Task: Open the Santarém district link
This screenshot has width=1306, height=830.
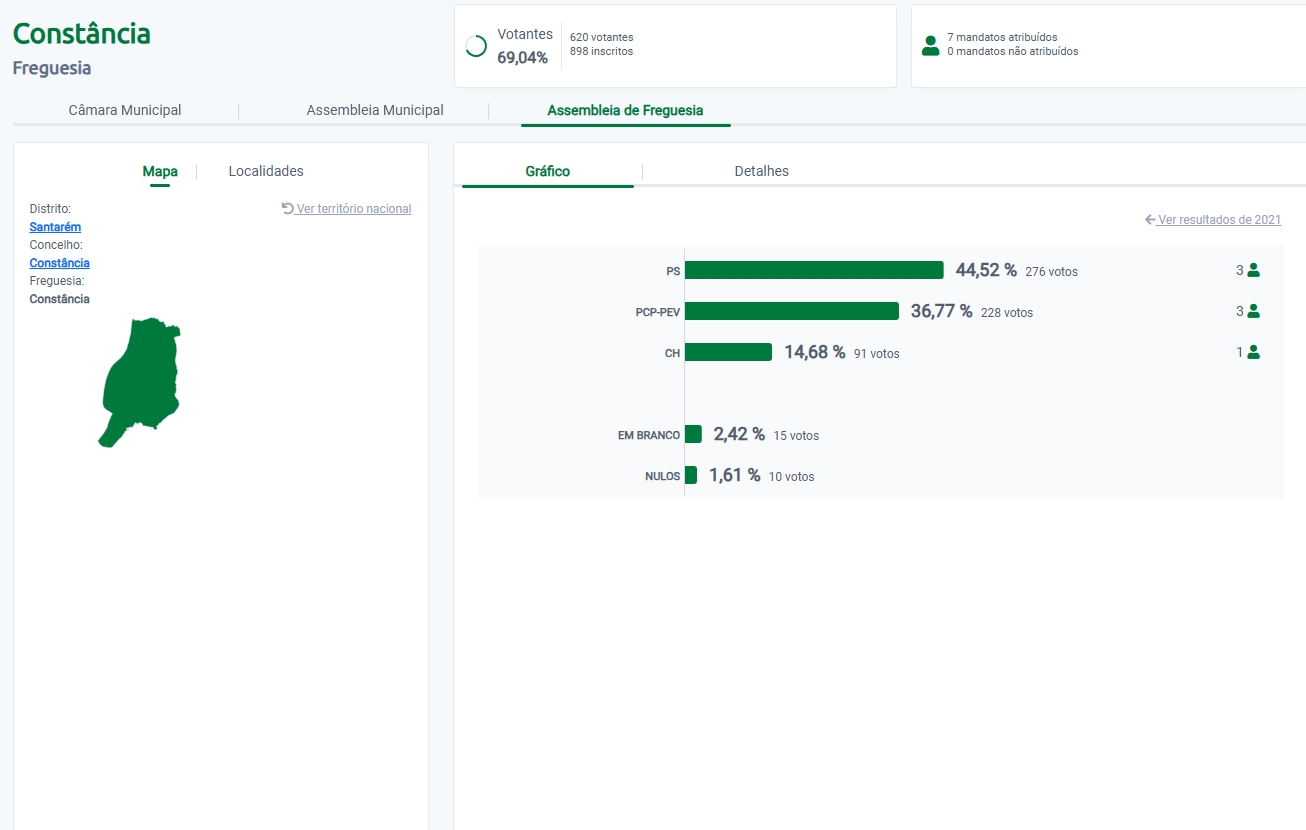Action: point(55,227)
